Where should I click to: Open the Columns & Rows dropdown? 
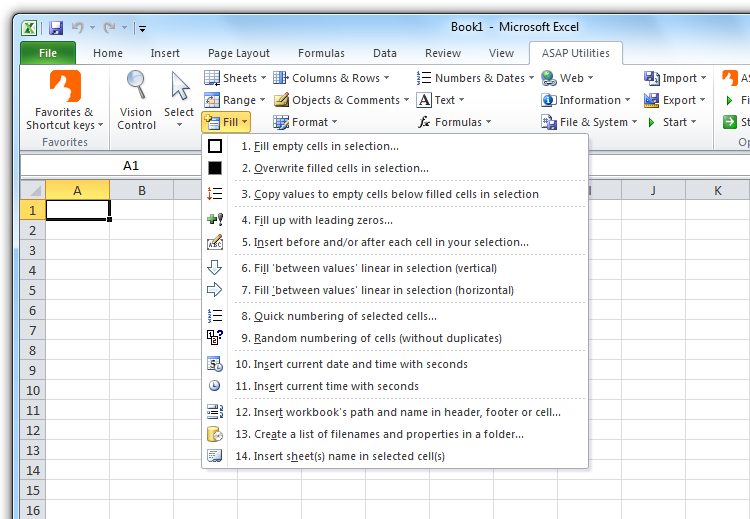tap(331, 78)
